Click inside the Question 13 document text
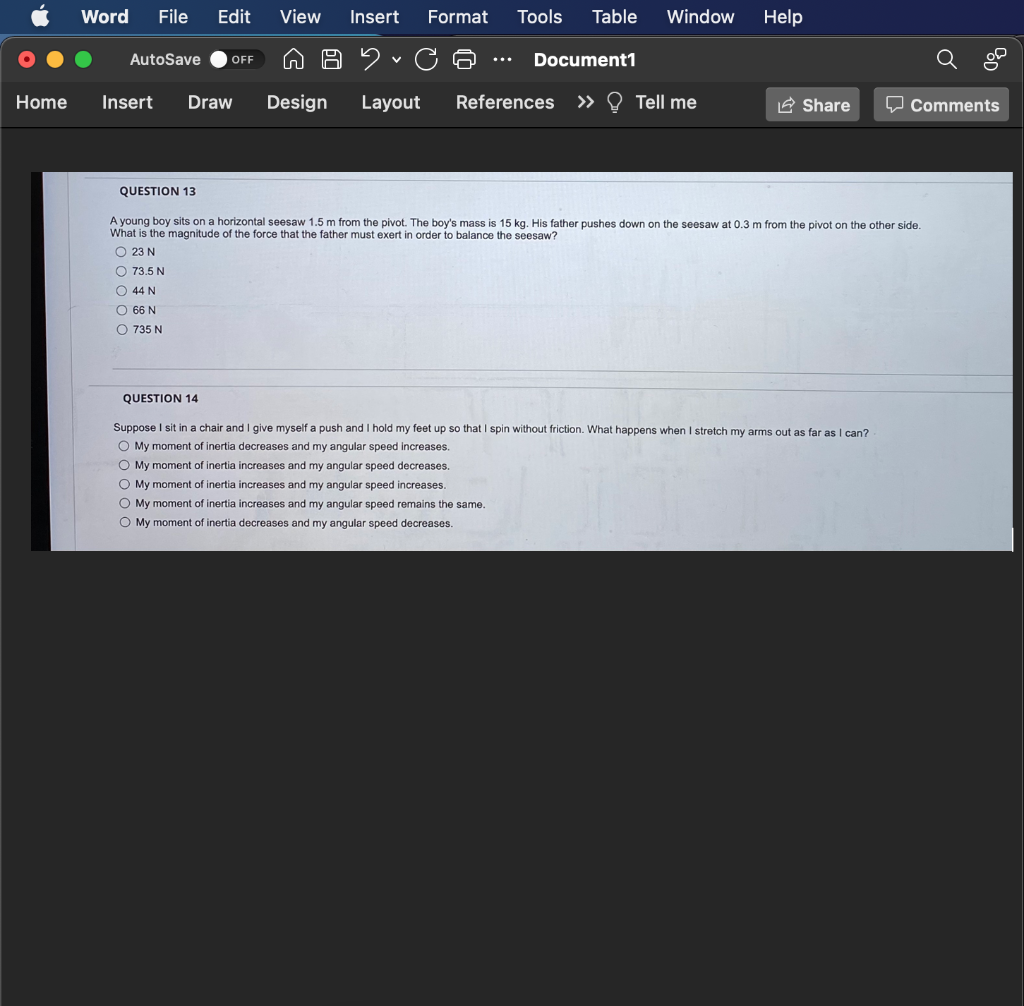The width and height of the screenshot is (1024, 1006). [400, 225]
